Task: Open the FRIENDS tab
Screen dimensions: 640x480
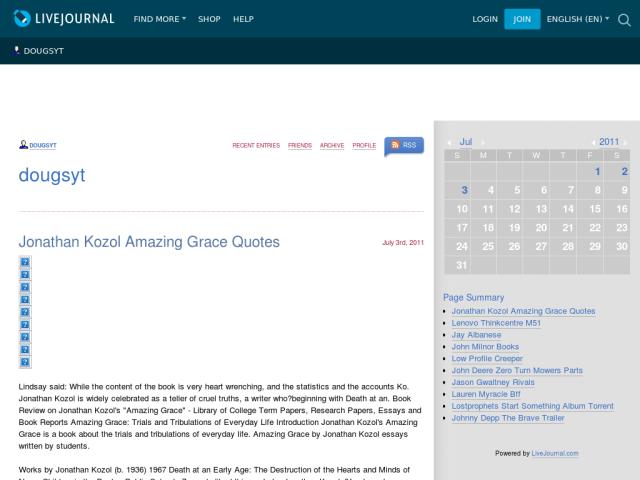Action: (300, 145)
